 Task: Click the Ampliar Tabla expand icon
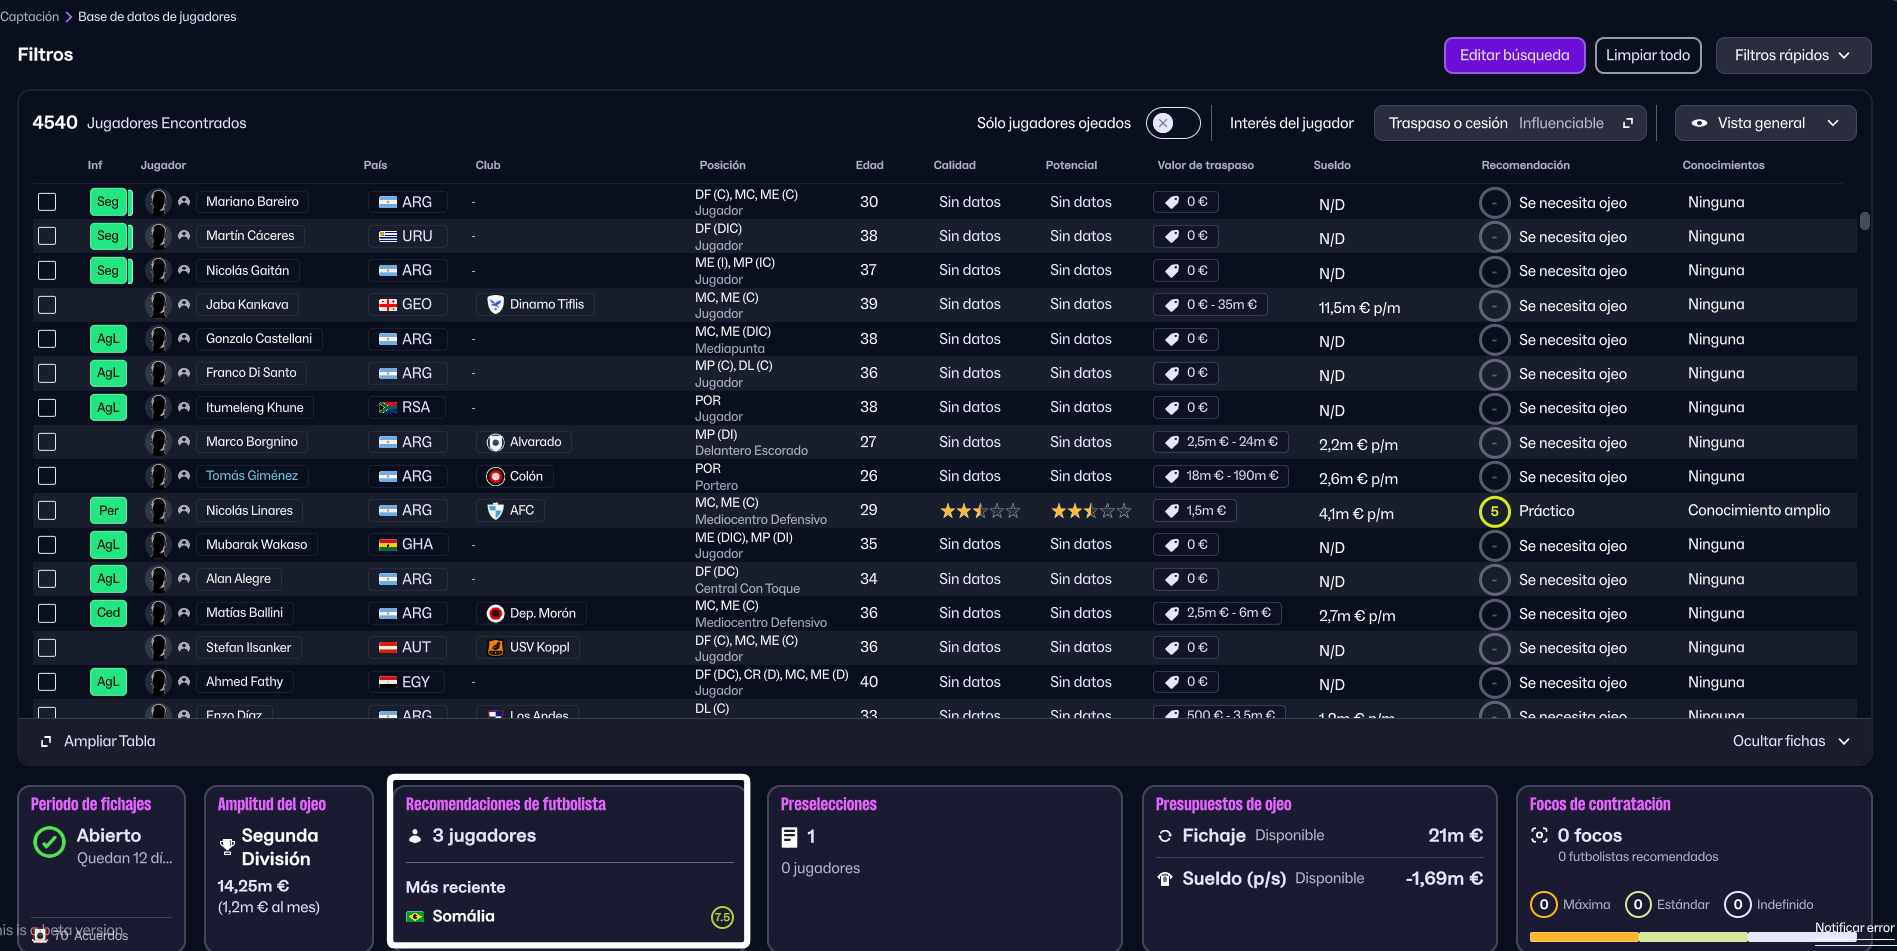point(46,742)
